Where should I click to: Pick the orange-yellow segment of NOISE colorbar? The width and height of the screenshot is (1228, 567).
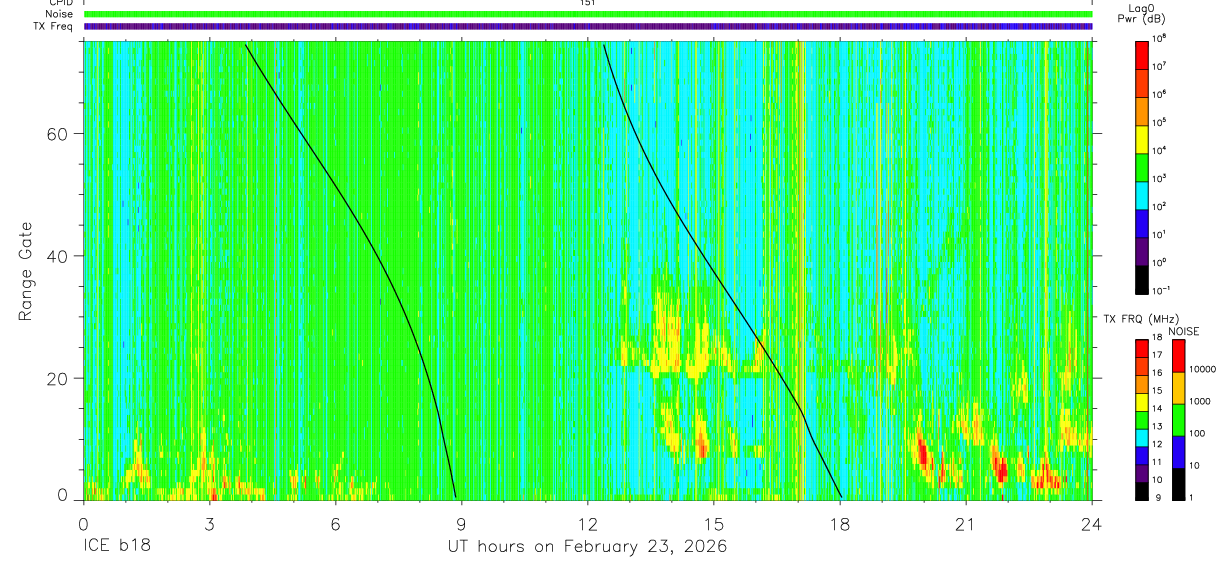click(1178, 388)
